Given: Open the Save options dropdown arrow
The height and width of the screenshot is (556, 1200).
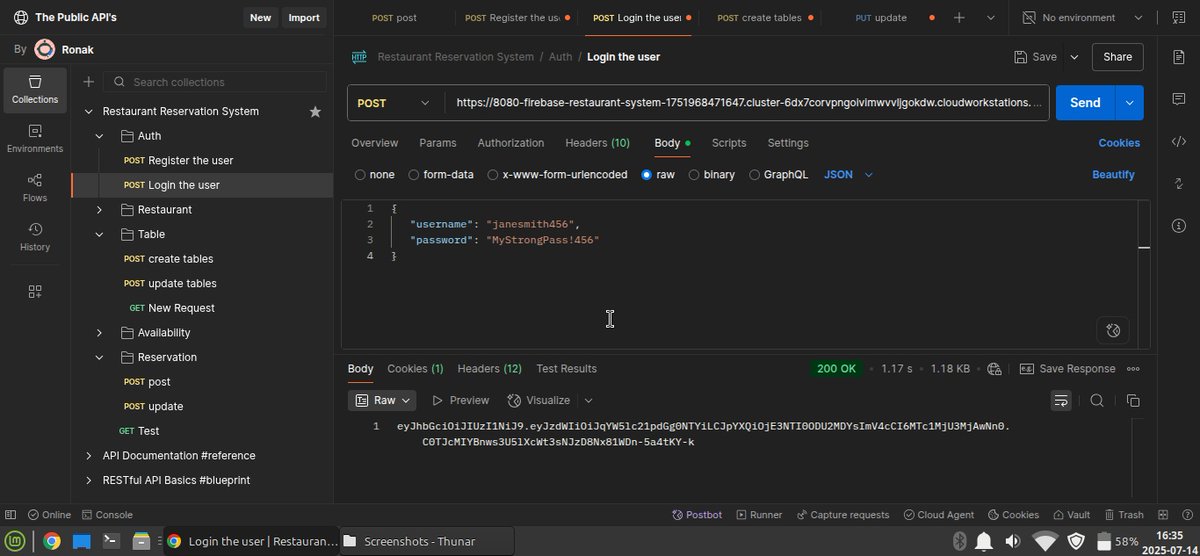Looking at the screenshot, I should click(x=1074, y=57).
